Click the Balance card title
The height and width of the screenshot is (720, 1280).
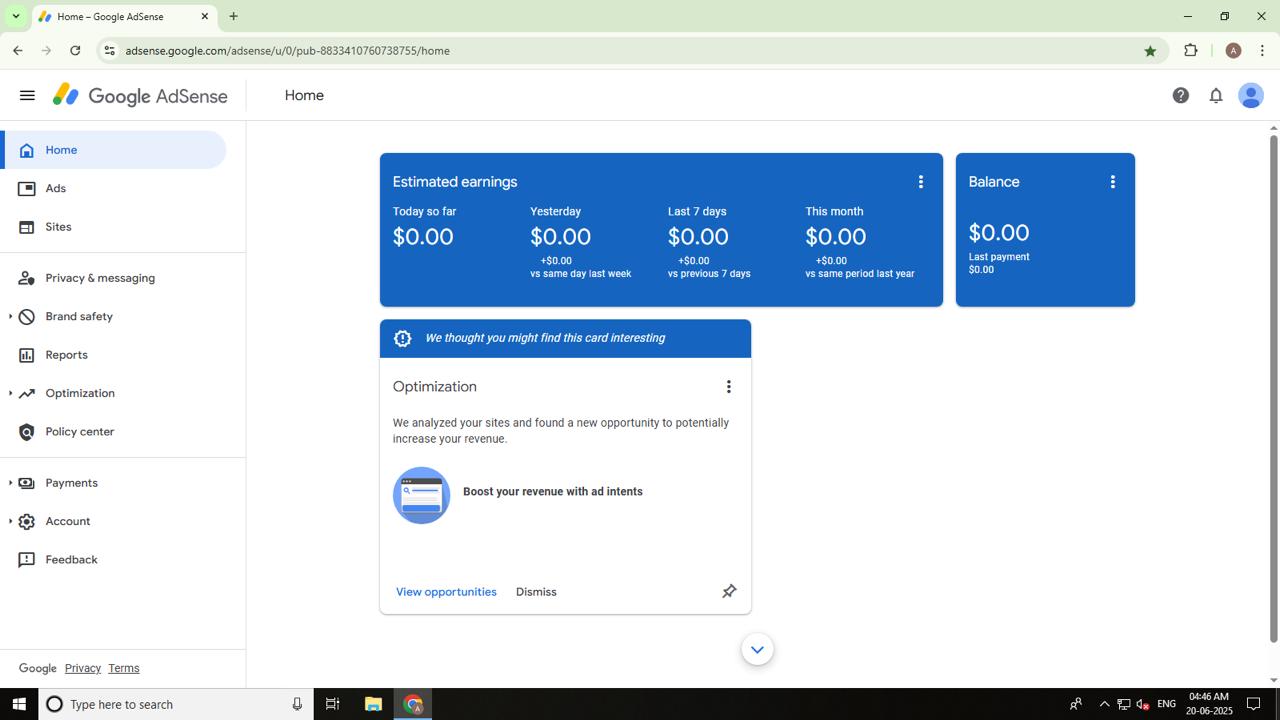[994, 182]
